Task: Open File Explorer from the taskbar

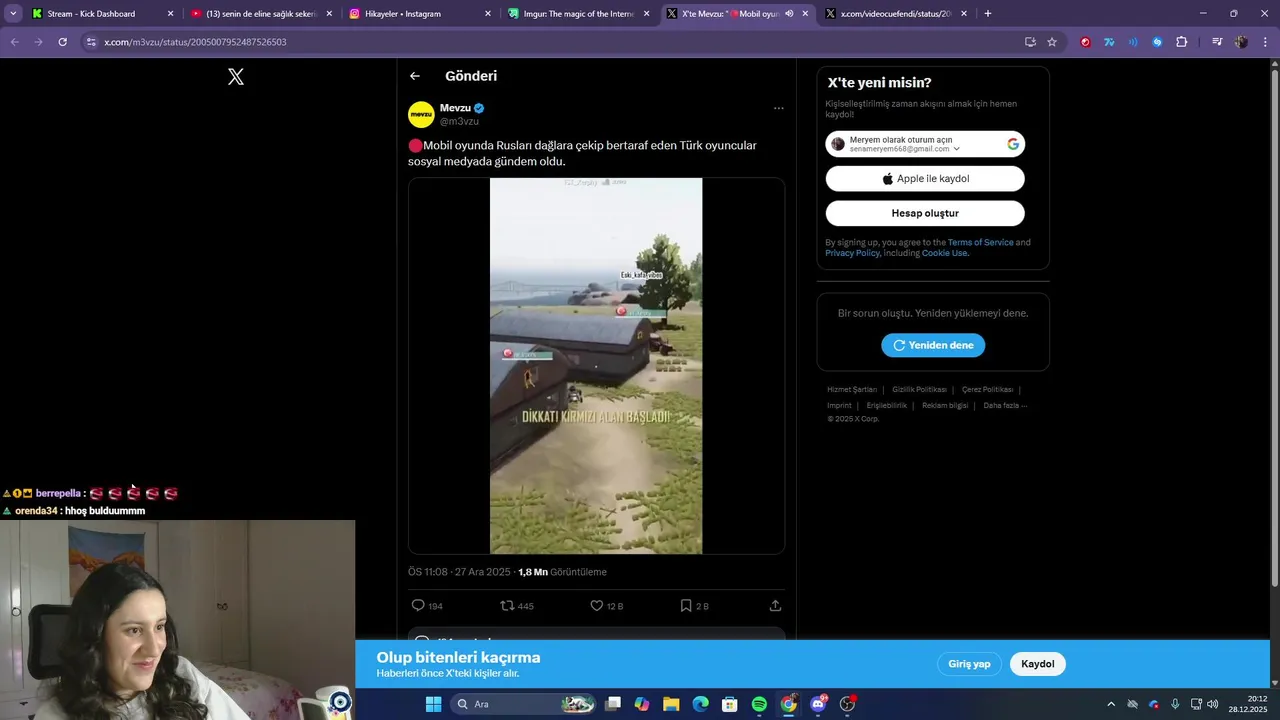Action: [671, 704]
